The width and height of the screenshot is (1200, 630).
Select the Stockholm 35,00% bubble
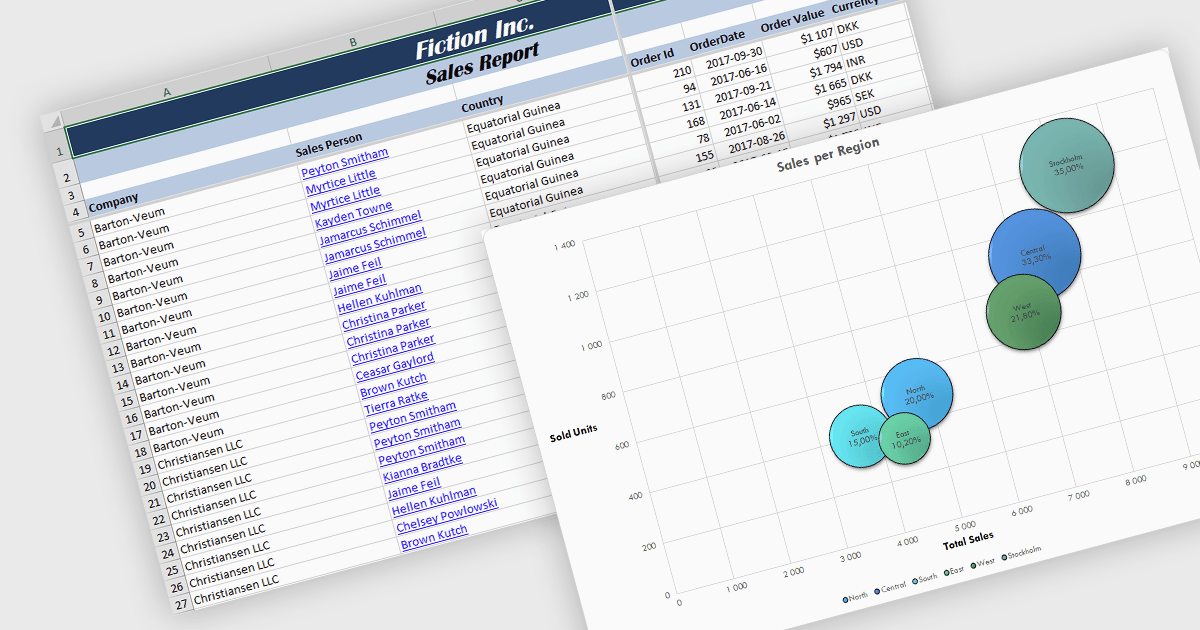click(x=1067, y=166)
